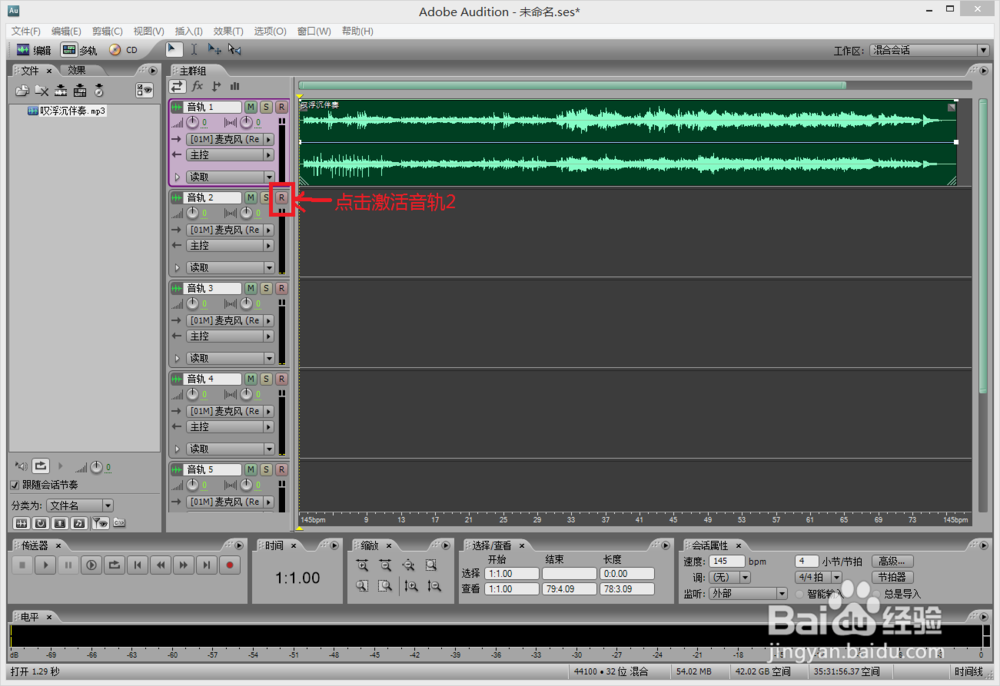Solo track 1 with S button

tap(266, 107)
